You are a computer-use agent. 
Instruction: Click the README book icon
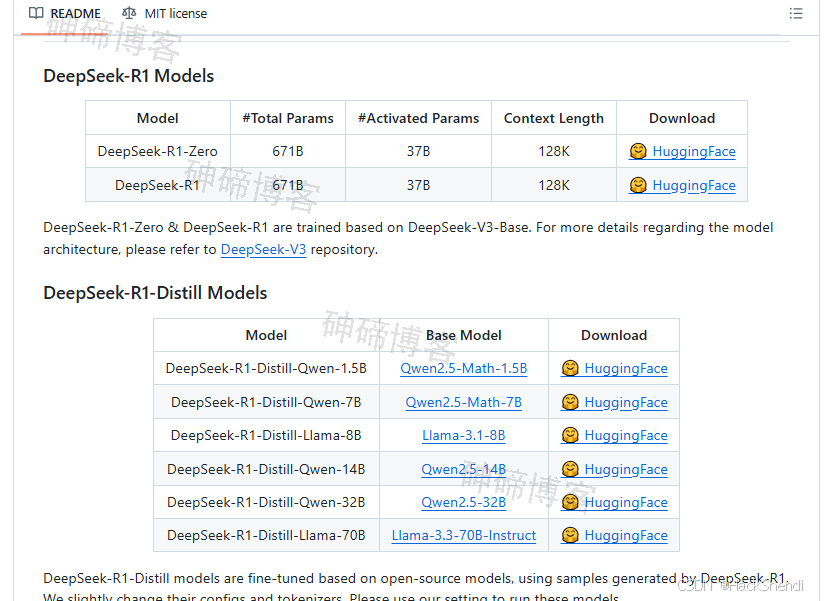pyautogui.click(x=36, y=13)
